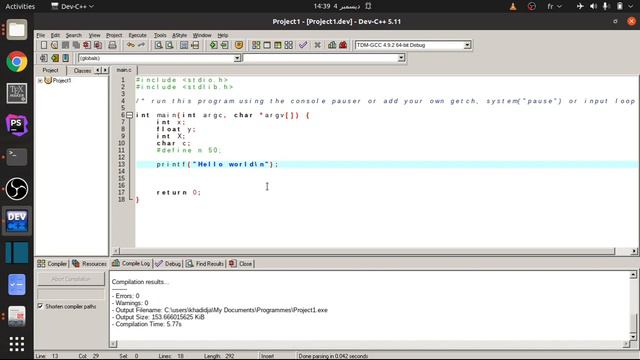Viewport: 640px width, 360px height.
Task: Open the File menu
Action: pyautogui.click(x=41, y=35)
